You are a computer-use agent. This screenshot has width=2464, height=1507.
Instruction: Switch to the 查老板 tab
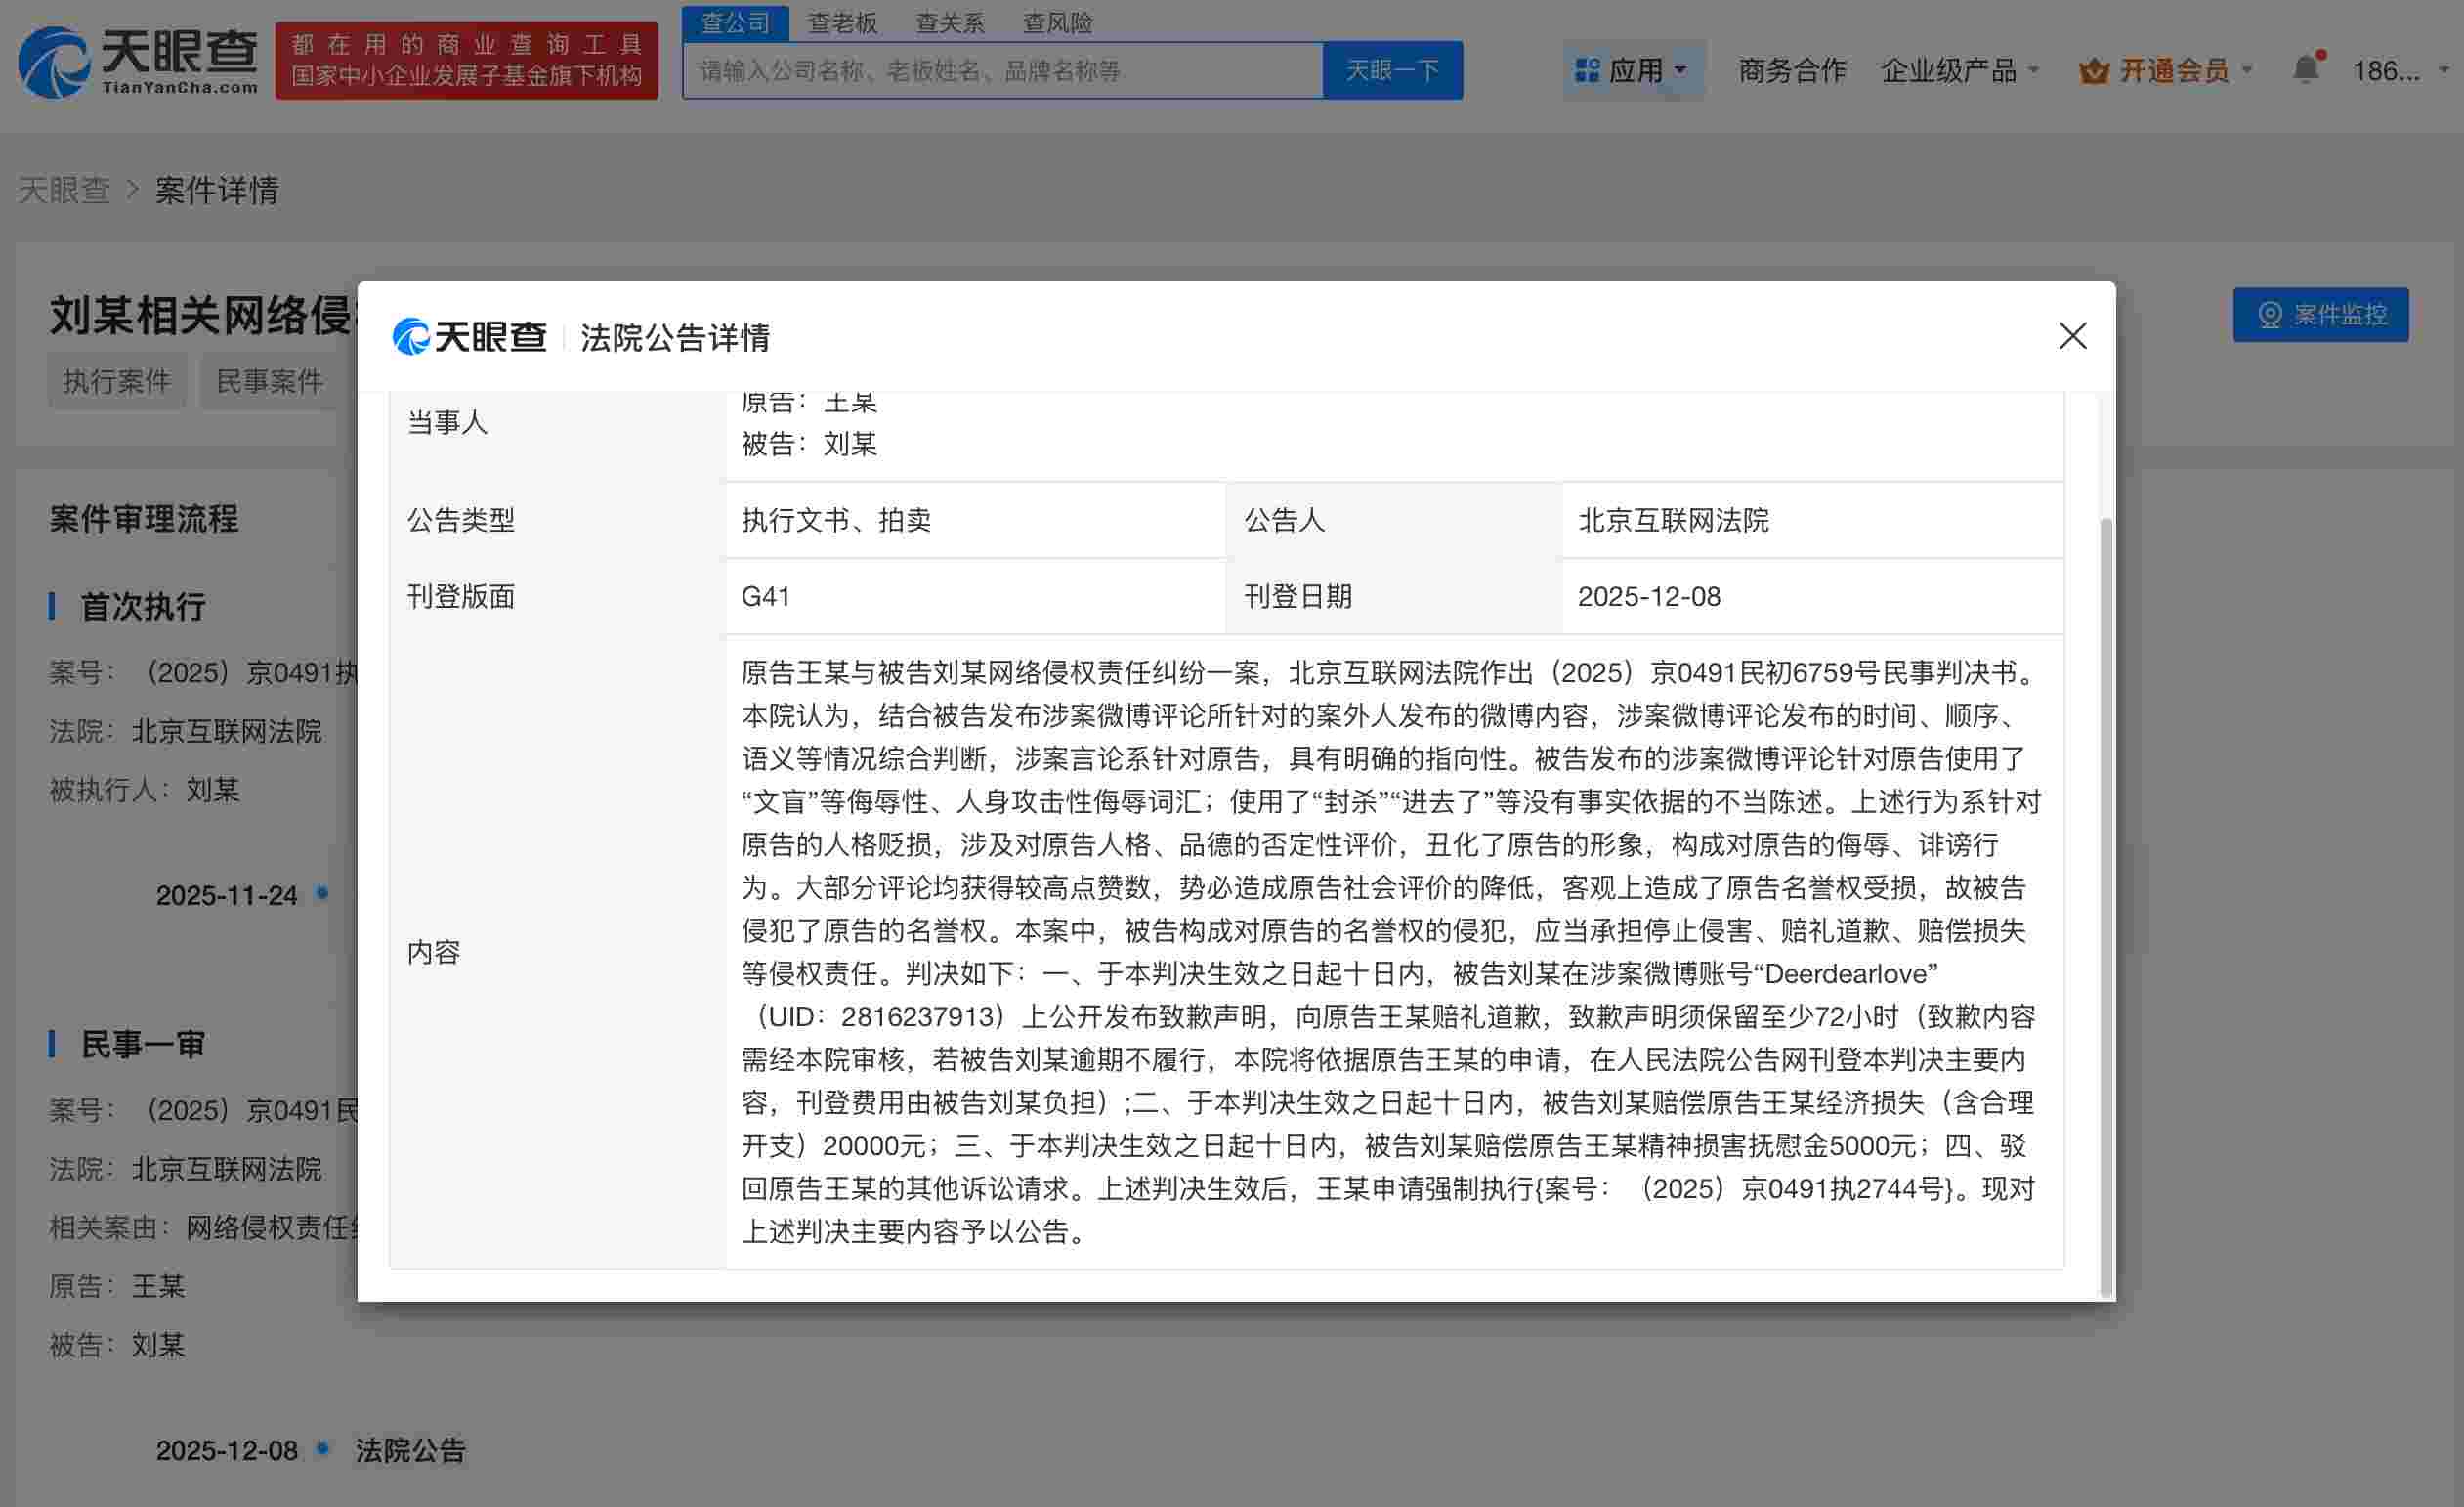pyautogui.click(x=843, y=22)
